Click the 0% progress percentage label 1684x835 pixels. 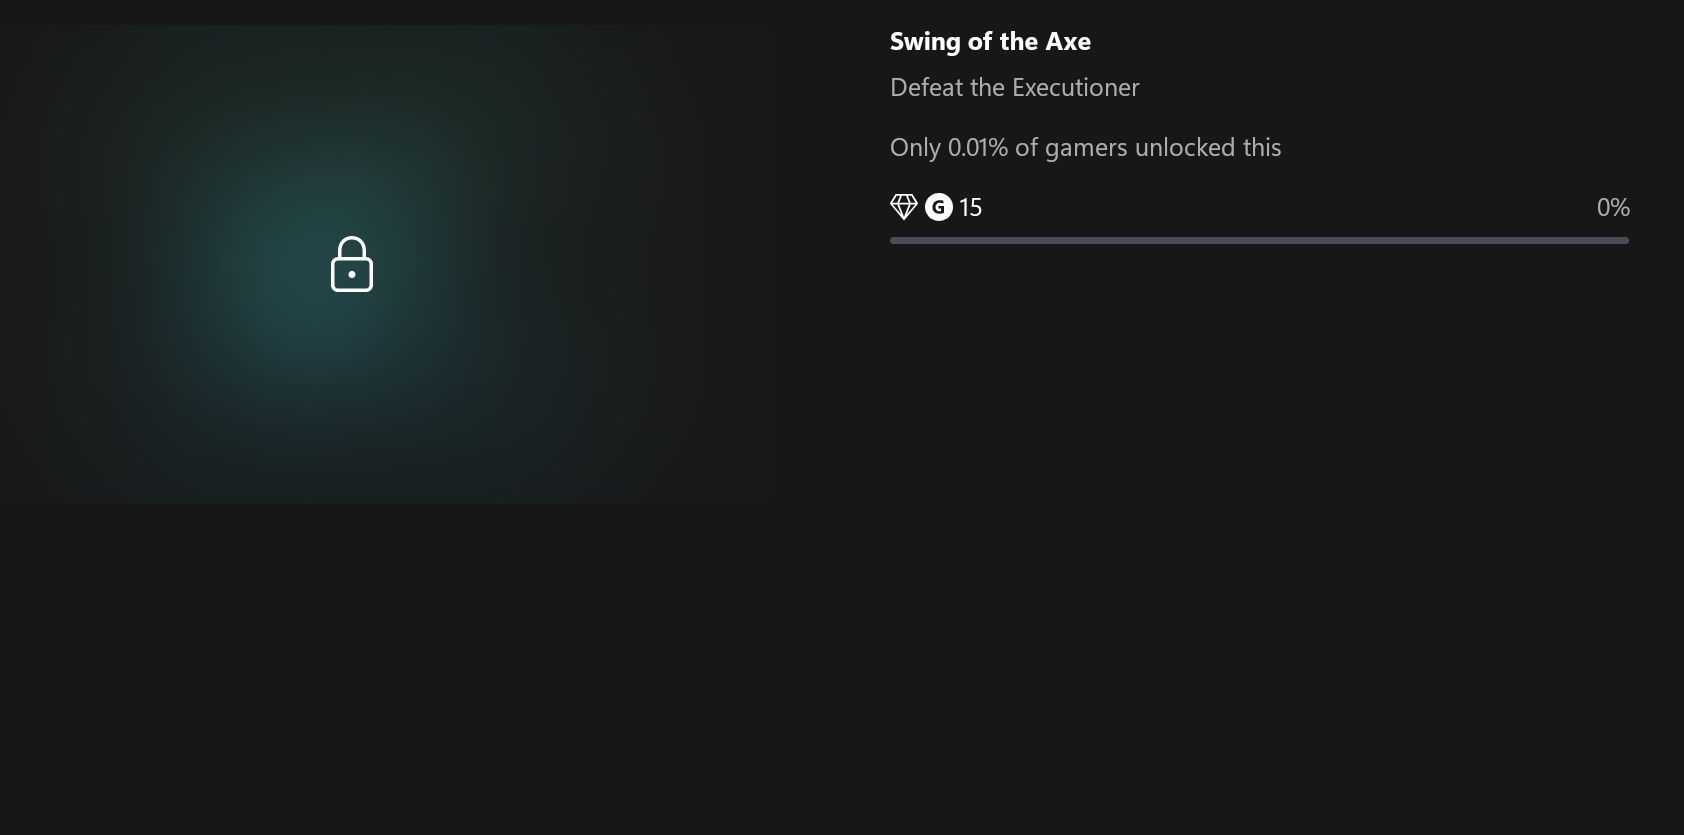tap(1612, 208)
